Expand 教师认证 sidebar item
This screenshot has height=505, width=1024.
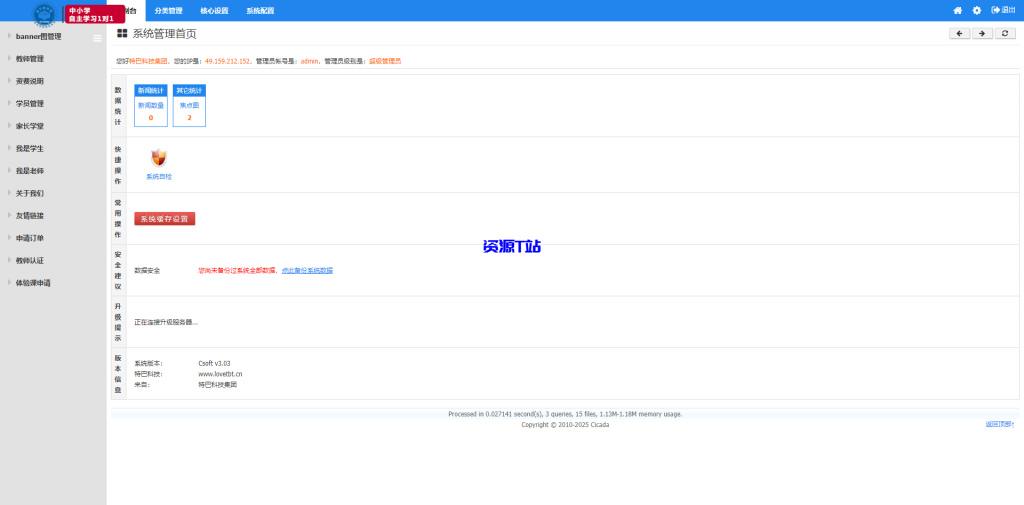pos(30,260)
